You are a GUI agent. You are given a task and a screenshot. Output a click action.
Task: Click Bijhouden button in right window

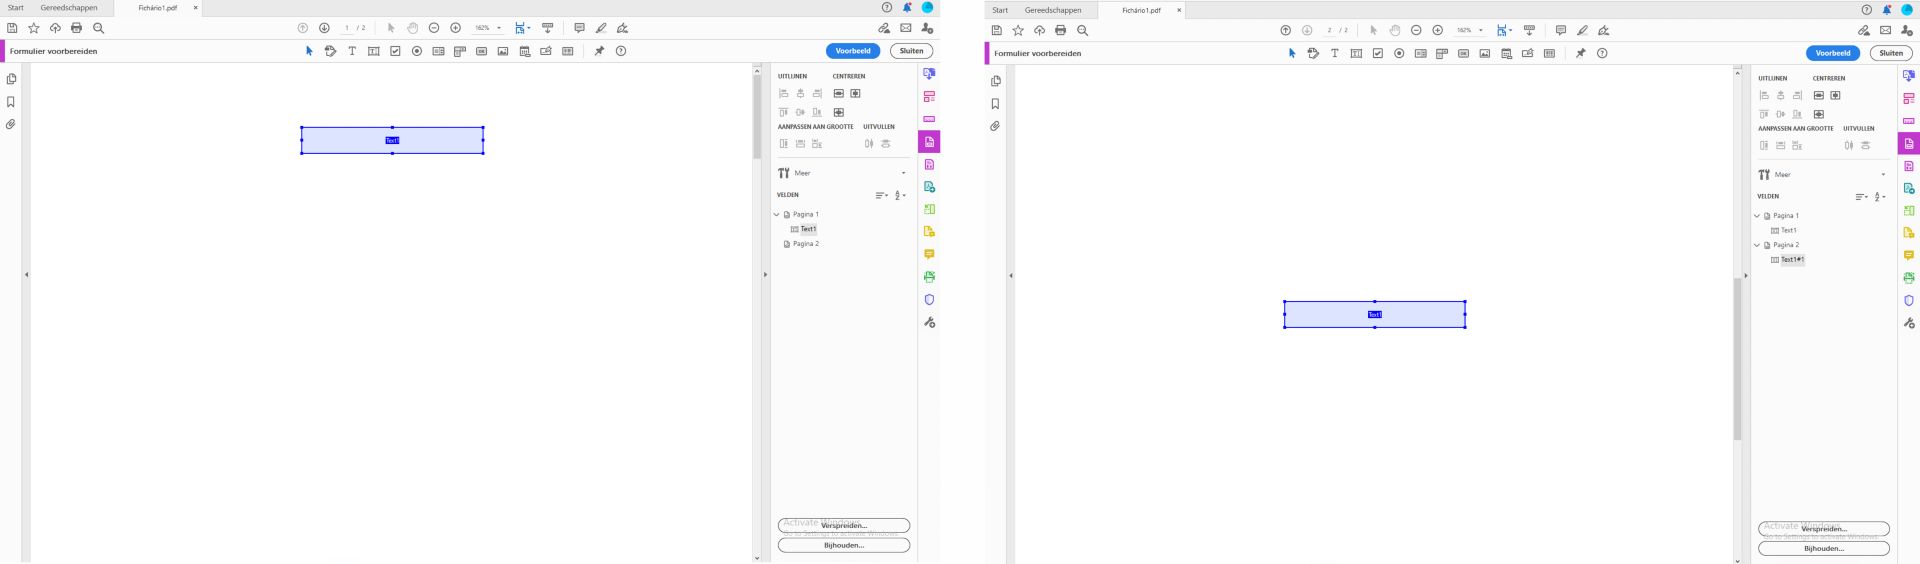[x=1824, y=548]
